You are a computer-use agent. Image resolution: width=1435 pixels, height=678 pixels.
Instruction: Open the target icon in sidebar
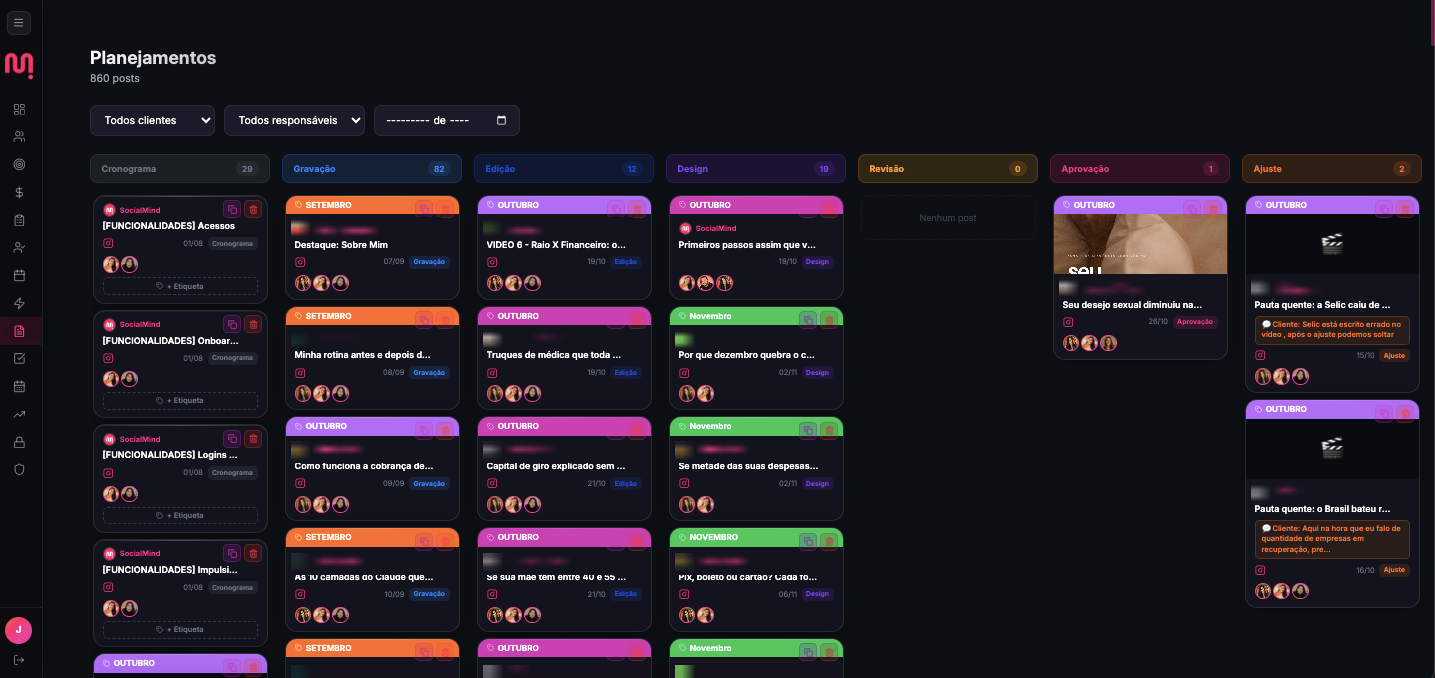point(19,164)
